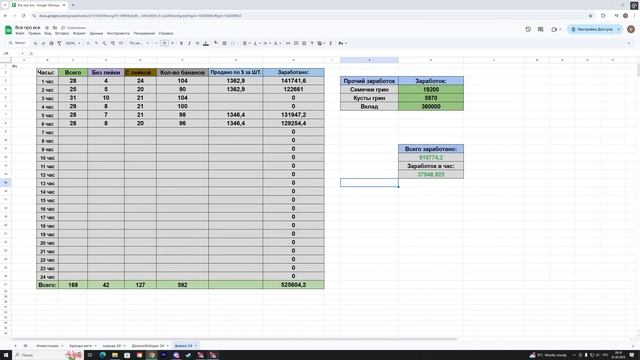
Task: Open a new browser tab
Action: tap(73, 5)
